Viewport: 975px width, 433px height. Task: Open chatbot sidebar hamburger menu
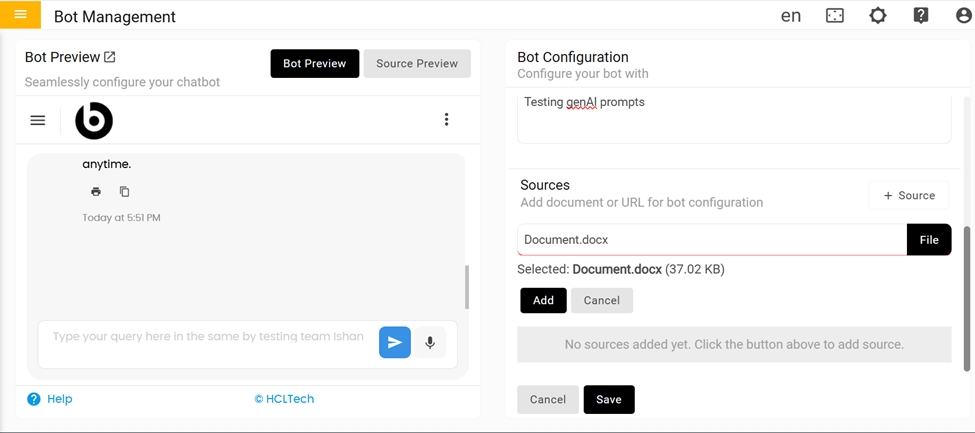38,121
